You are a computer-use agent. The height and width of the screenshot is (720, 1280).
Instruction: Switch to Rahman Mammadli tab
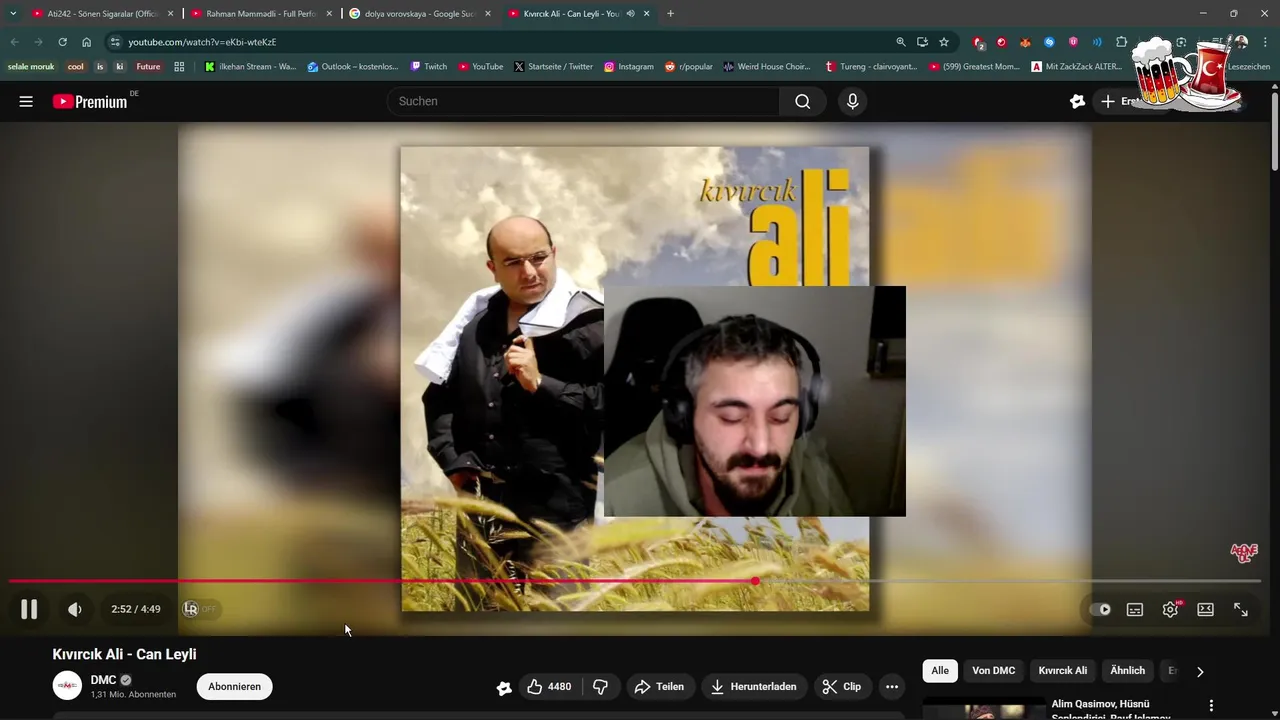tap(260, 13)
